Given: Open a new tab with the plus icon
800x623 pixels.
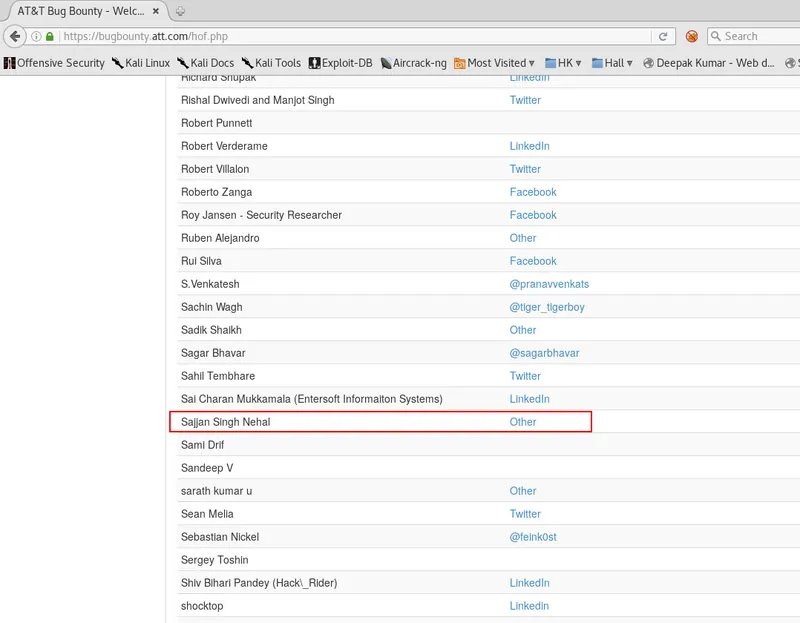Looking at the screenshot, I should coord(180,11).
